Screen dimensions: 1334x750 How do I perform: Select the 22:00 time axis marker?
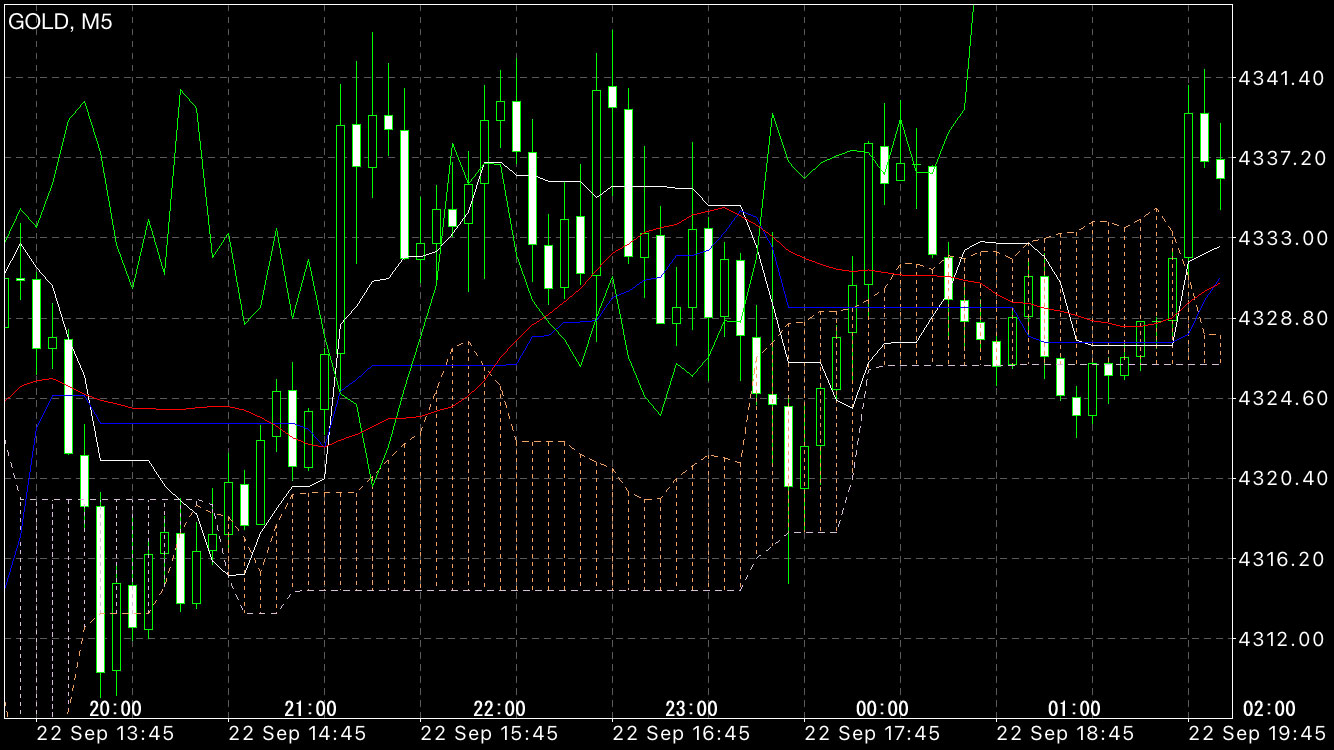pos(499,709)
